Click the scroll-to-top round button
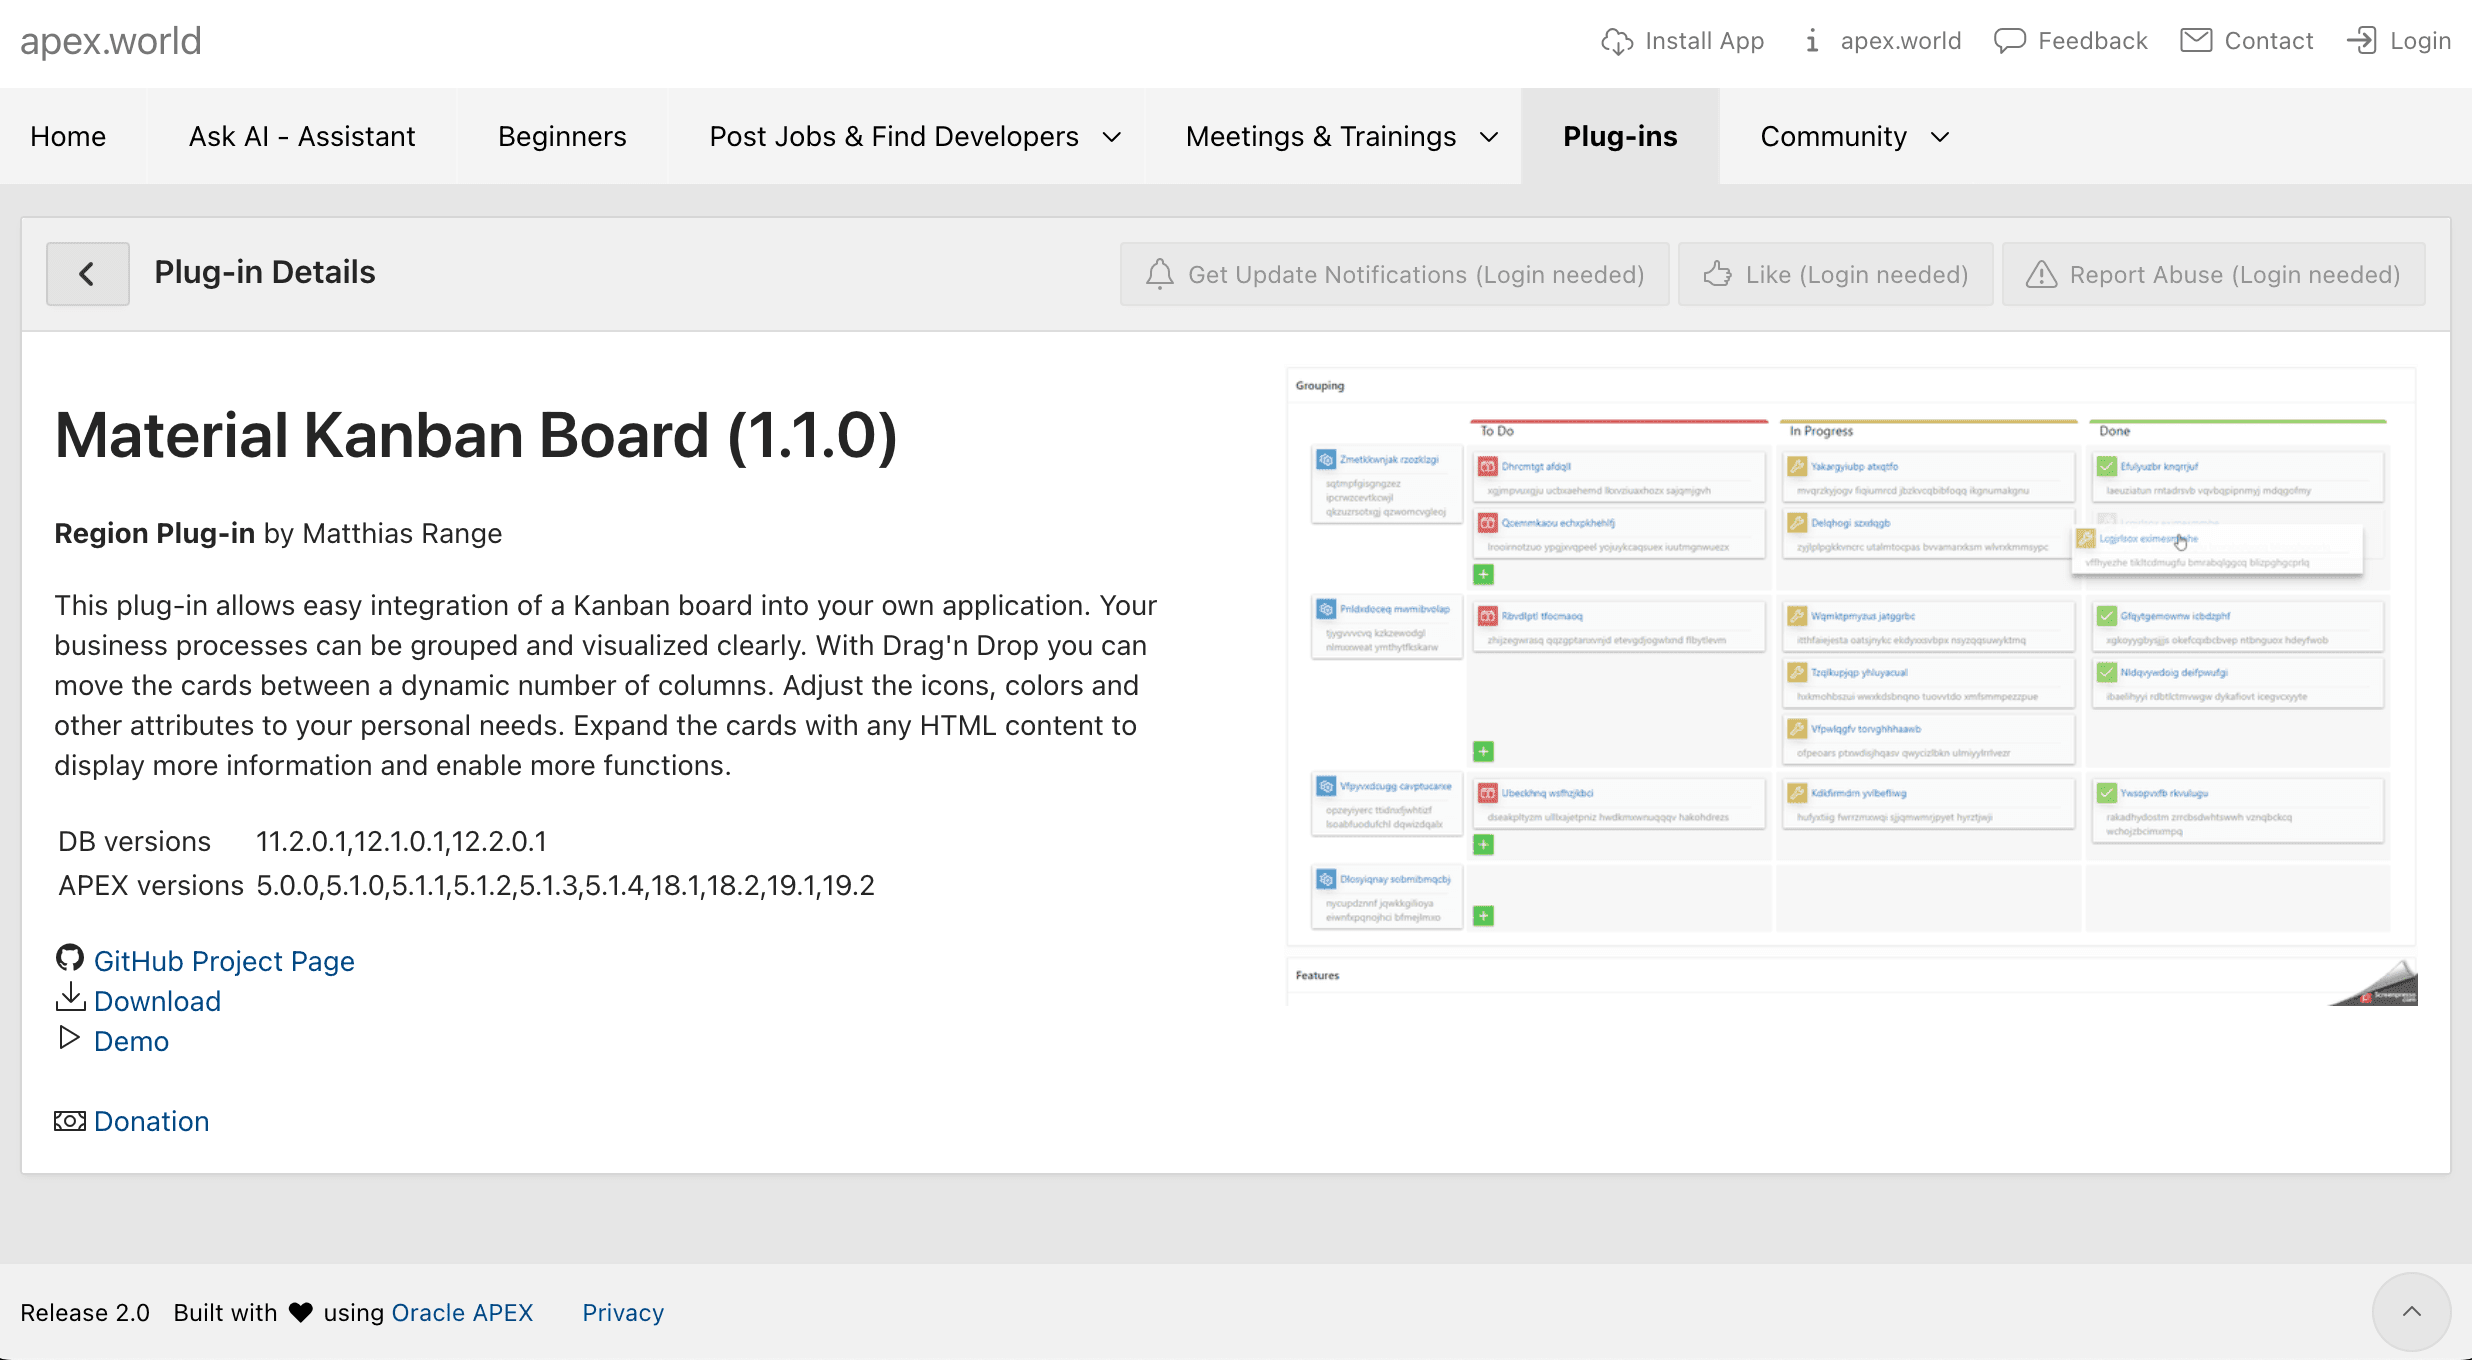The height and width of the screenshot is (1360, 2472). click(2412, 1312)
